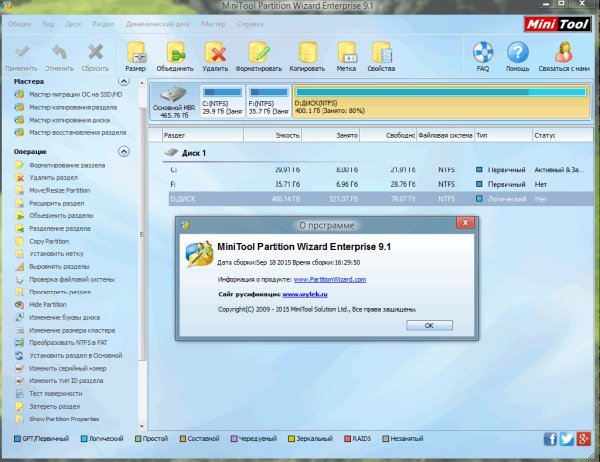Select the D:ДИСК(NTFS) usage bar
600x462 pixels.
(441, 92)
